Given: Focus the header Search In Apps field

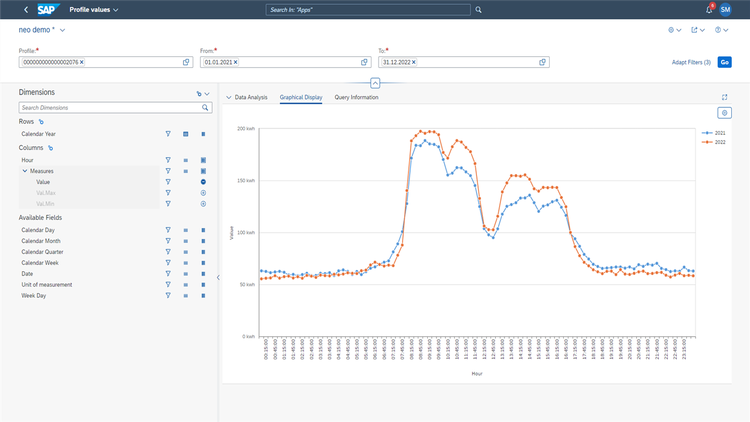Looking at the screenshot, I should [x=368, y=10].
